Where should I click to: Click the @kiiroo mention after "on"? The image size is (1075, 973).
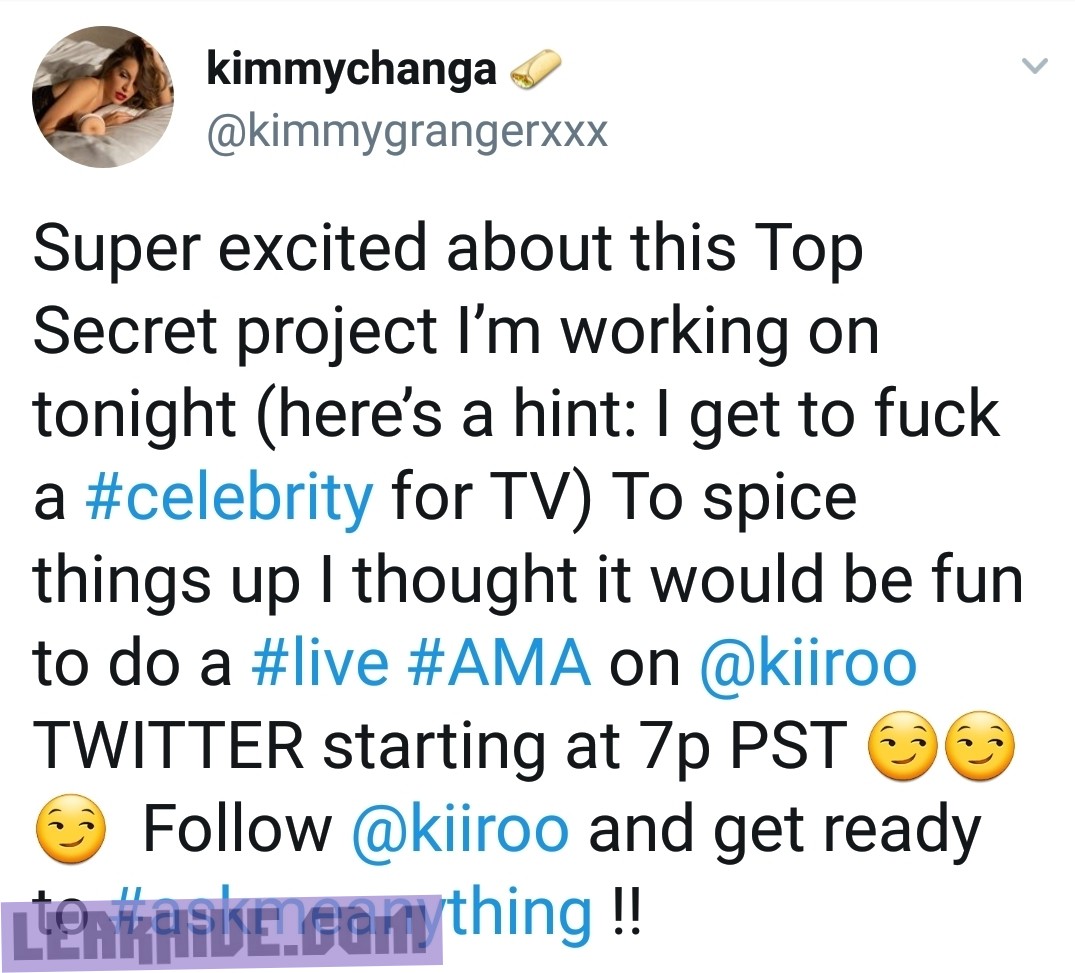point(807,664)
